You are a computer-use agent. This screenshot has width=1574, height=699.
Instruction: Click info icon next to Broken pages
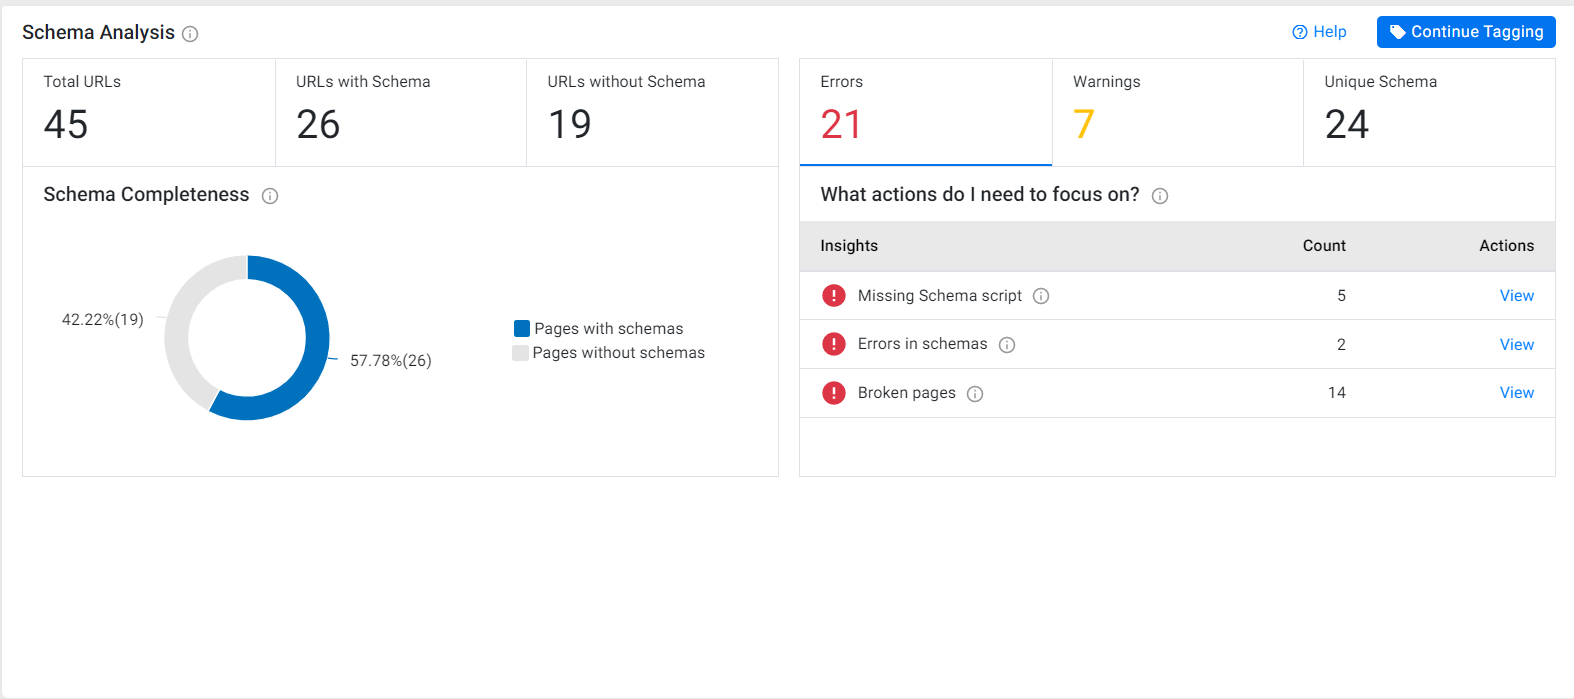tap(975, 394)
